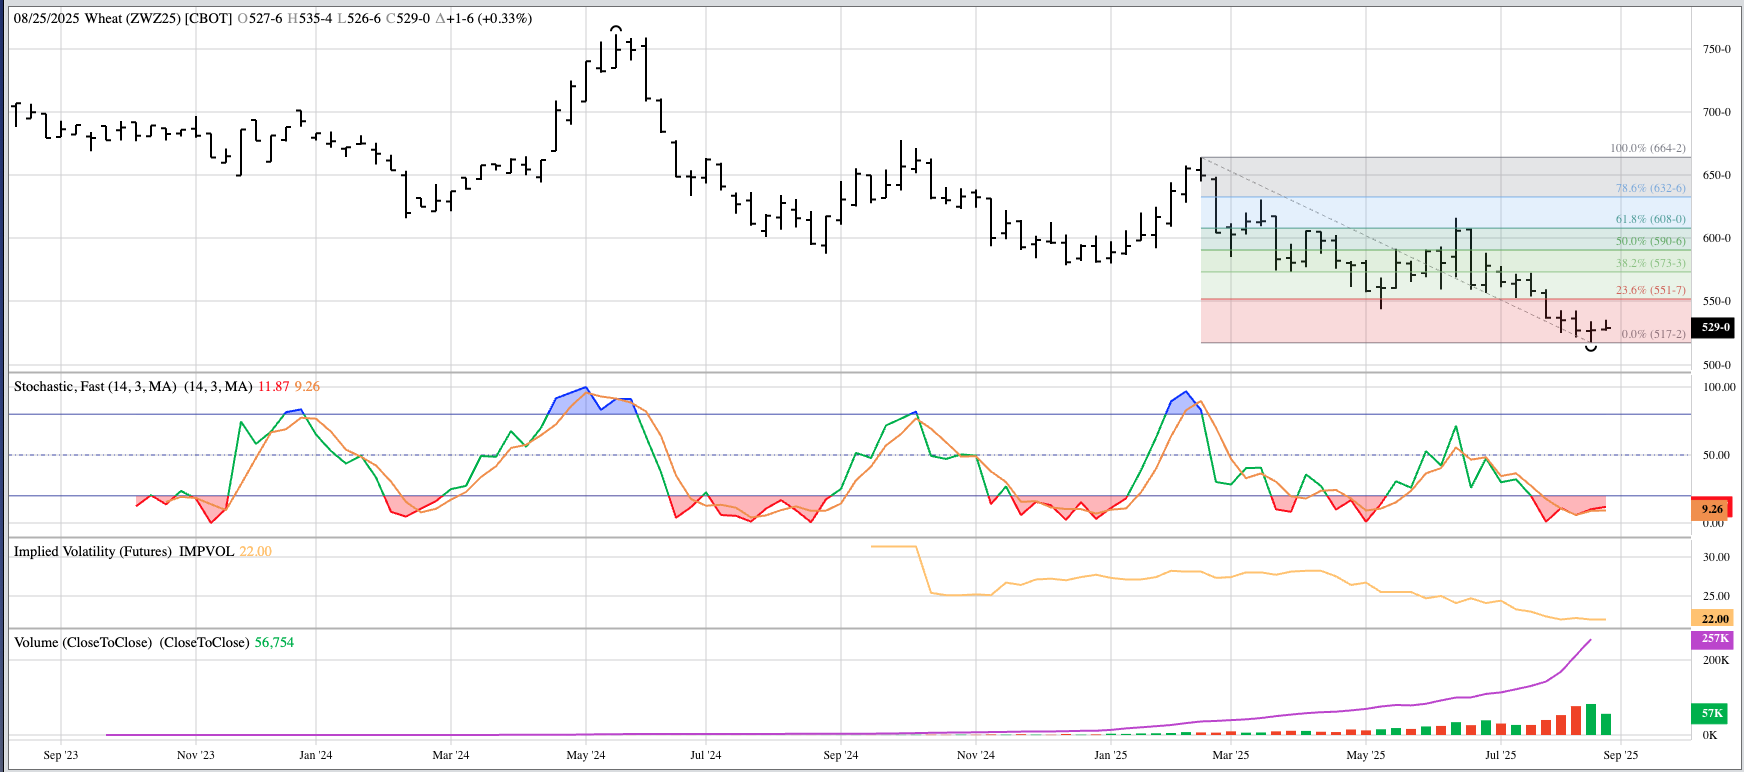Click the 'Wheat (ZWZ25) [CBOT]' chart title
This screenshot has width=1744, height=772.
(159, 18)
